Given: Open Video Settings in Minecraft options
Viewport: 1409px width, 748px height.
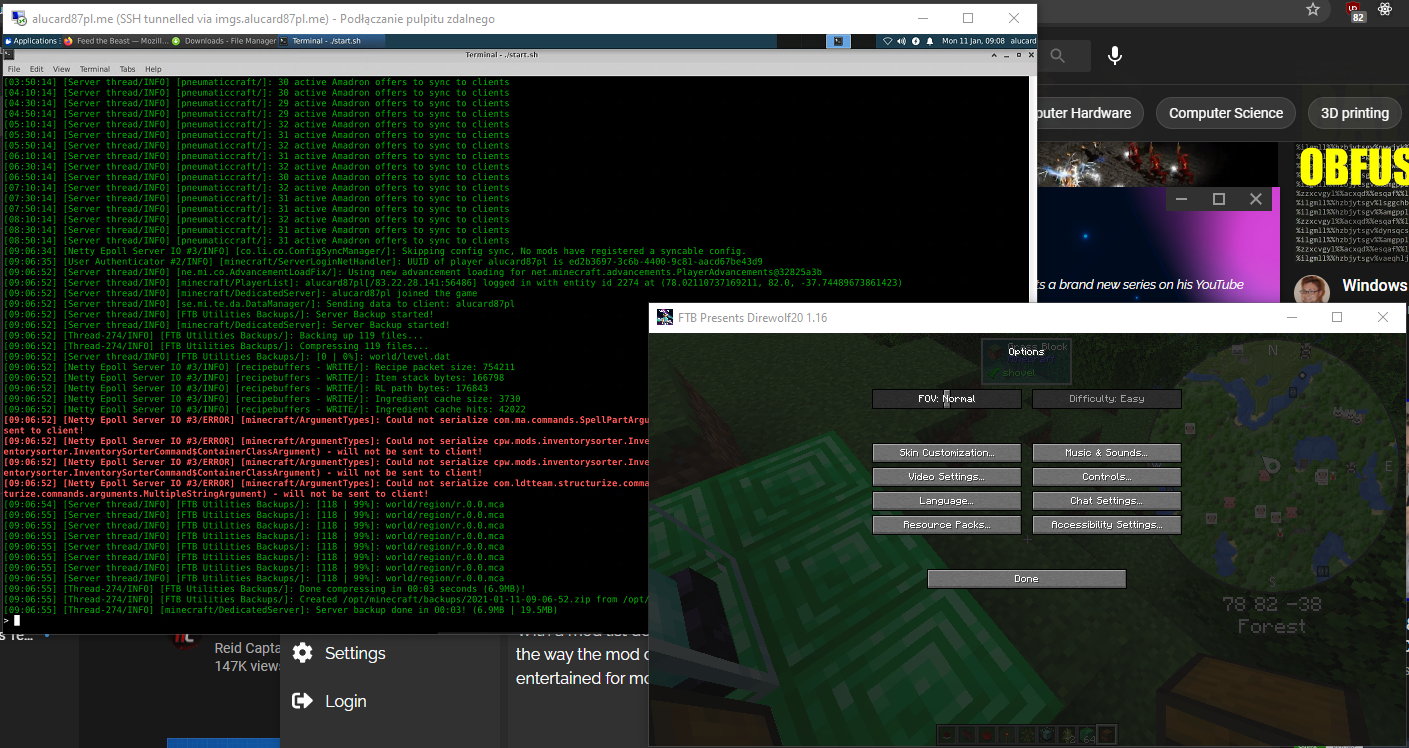Looking at the screenshot, I should 946,477.
